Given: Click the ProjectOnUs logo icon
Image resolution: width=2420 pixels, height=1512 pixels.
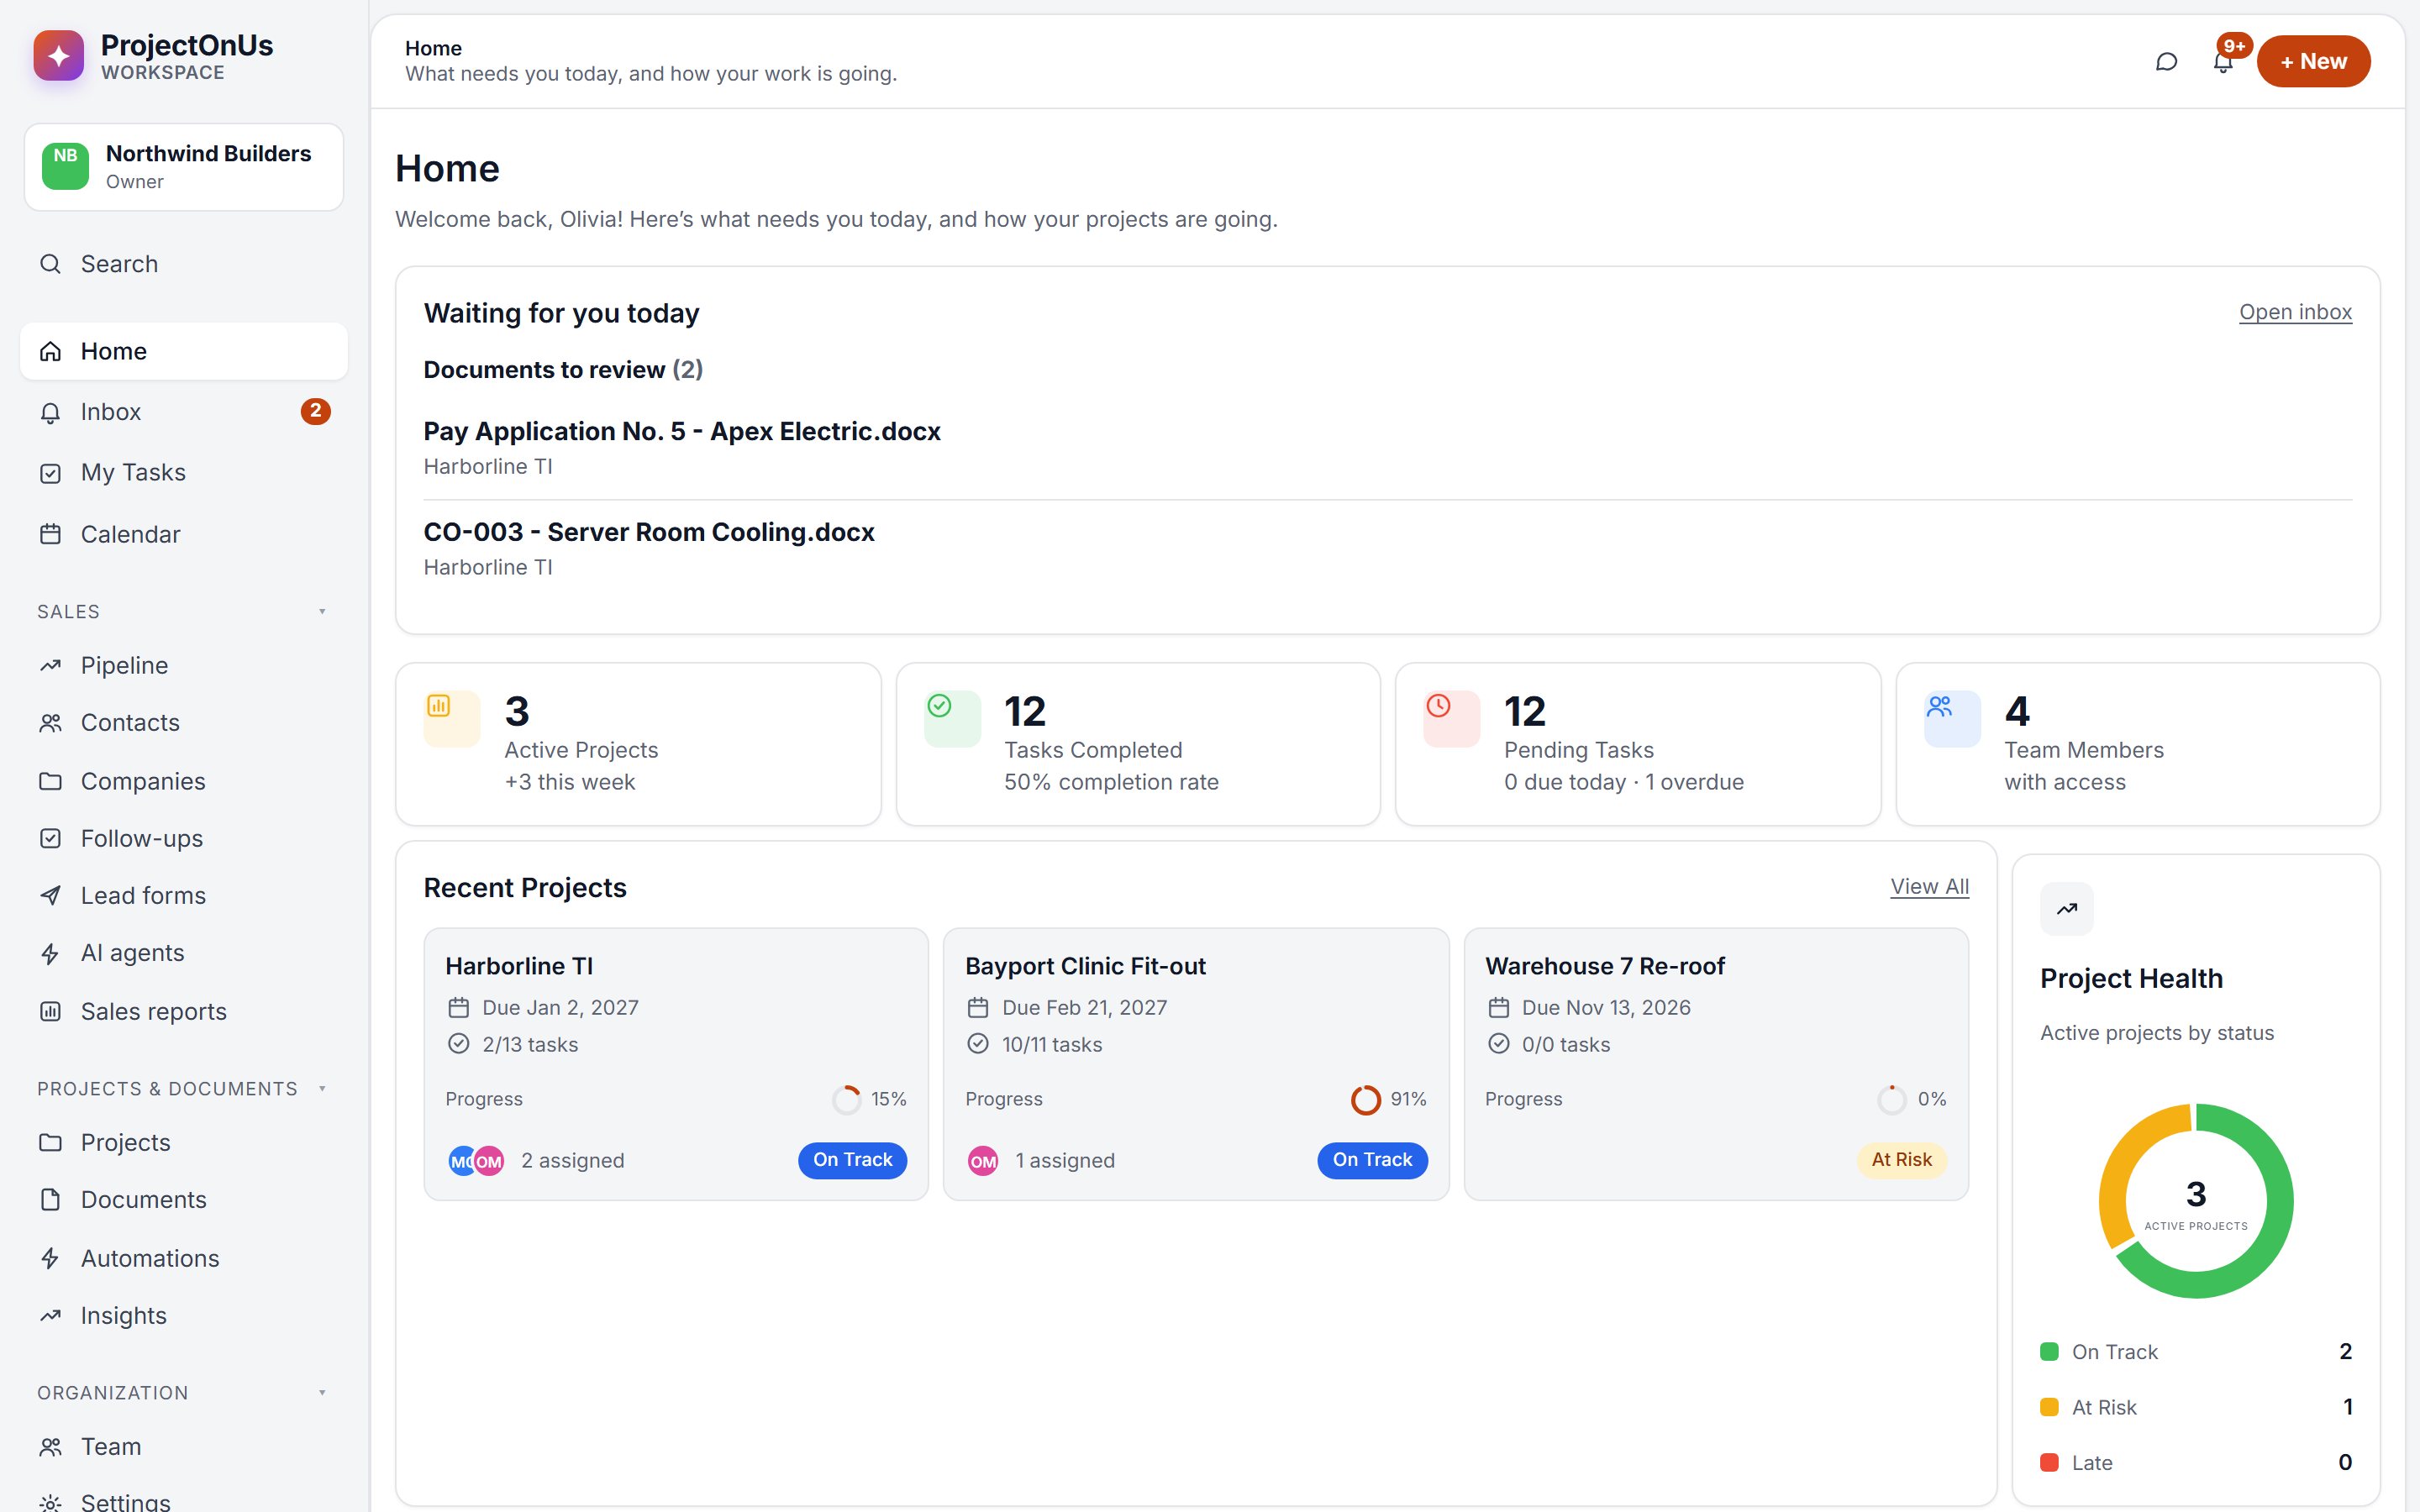Looking at the screenshot, I should click(x=59, y=56).
